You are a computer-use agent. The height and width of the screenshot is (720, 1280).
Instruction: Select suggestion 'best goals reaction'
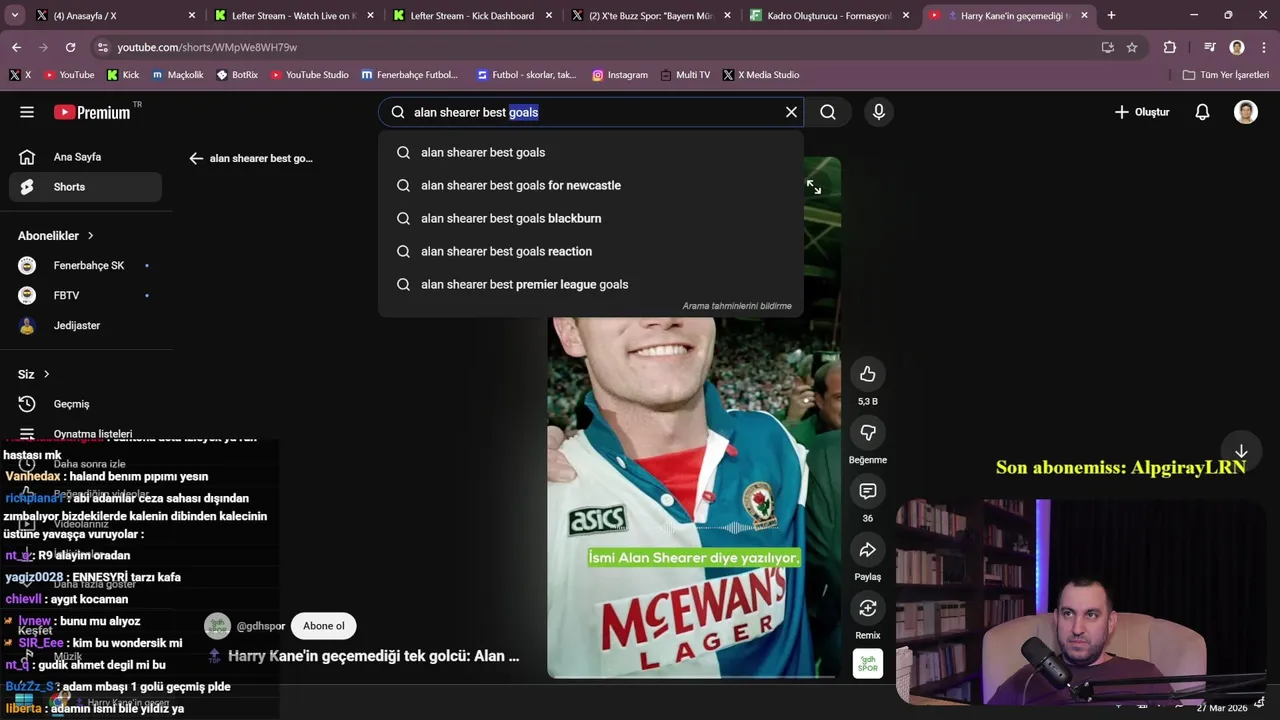pyautogui.click(x=591, y=251)
